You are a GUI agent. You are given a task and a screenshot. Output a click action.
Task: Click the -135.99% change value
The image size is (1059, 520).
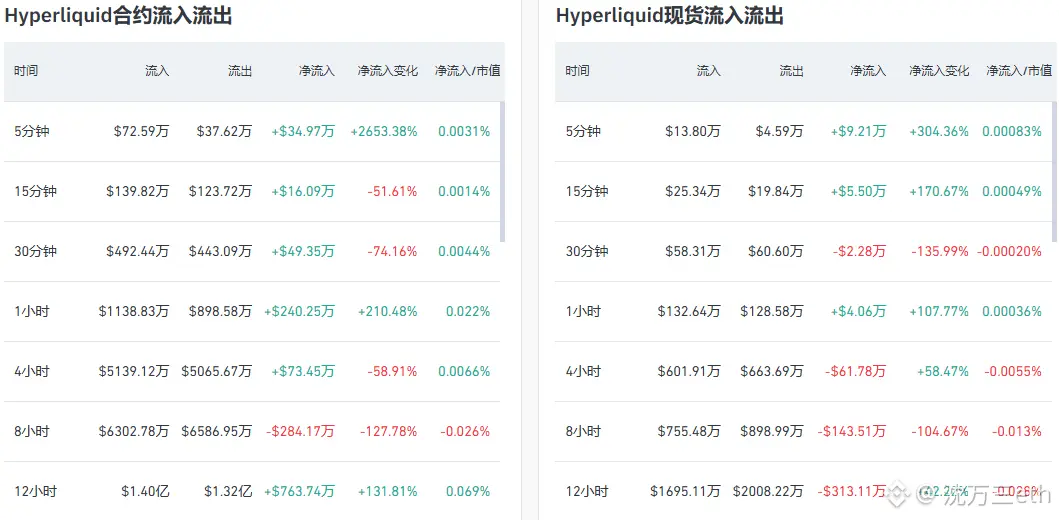pos(940,252)
